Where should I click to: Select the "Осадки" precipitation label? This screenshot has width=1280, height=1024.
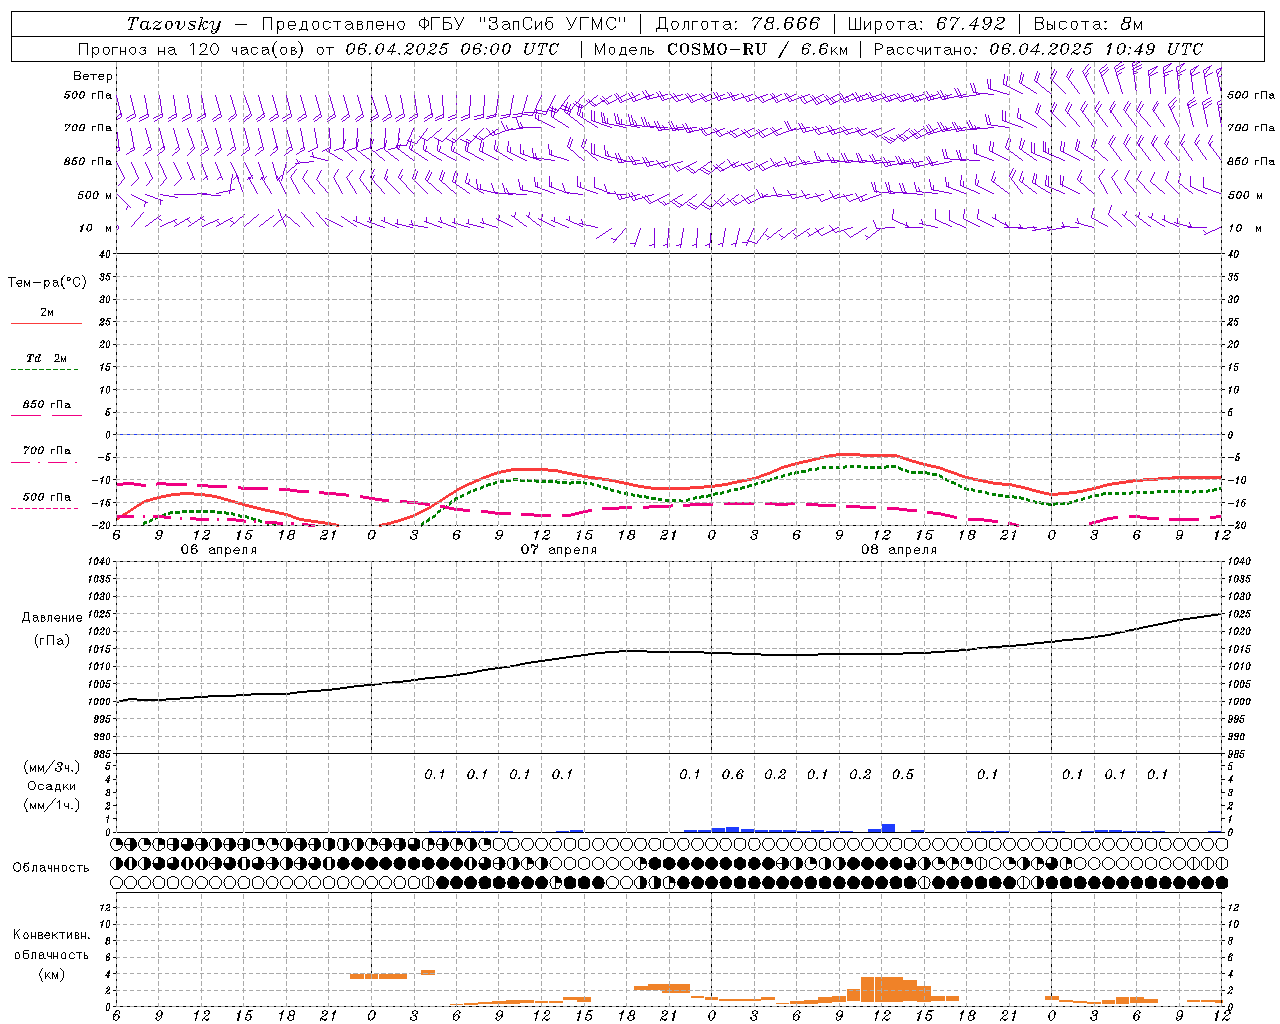(52, 786)
